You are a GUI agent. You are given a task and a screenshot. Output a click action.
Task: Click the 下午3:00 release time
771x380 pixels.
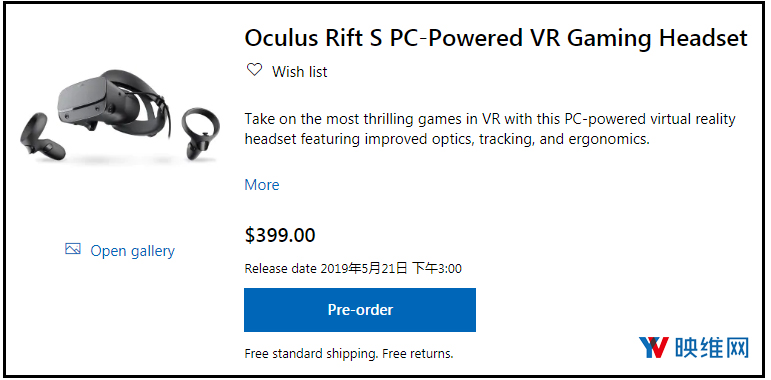(437, 268)
